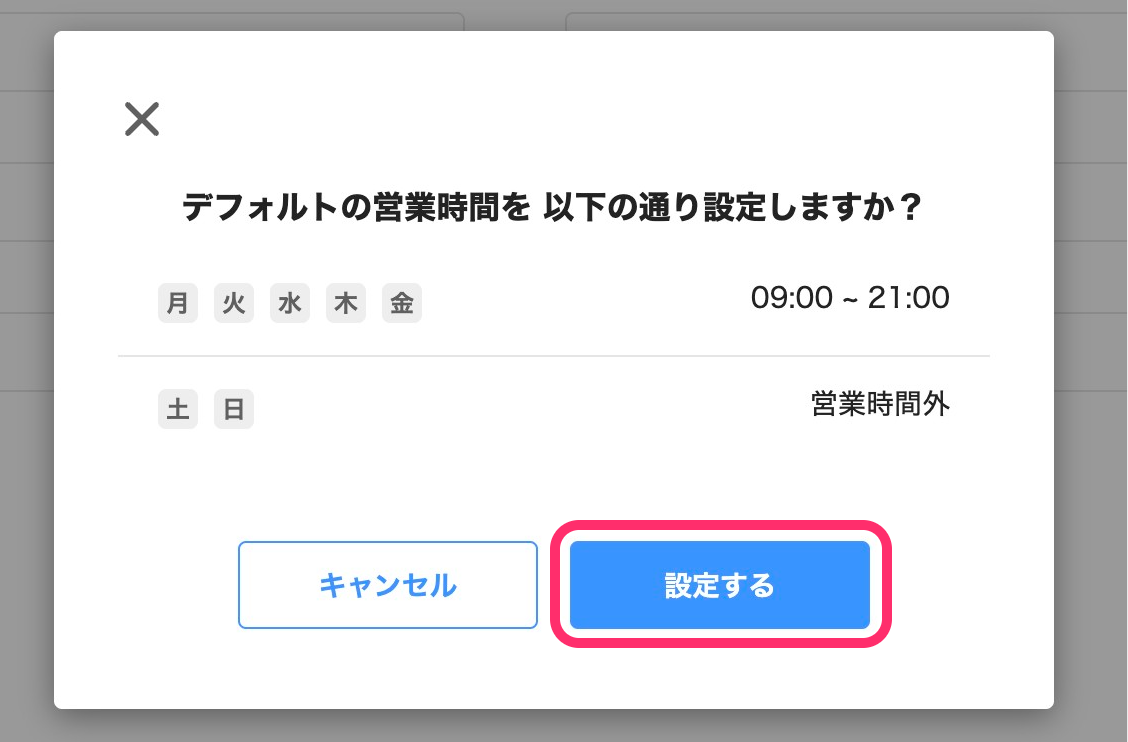
Task: Click the 水 (Wednesday) day badge
Action: coord(290,303)
